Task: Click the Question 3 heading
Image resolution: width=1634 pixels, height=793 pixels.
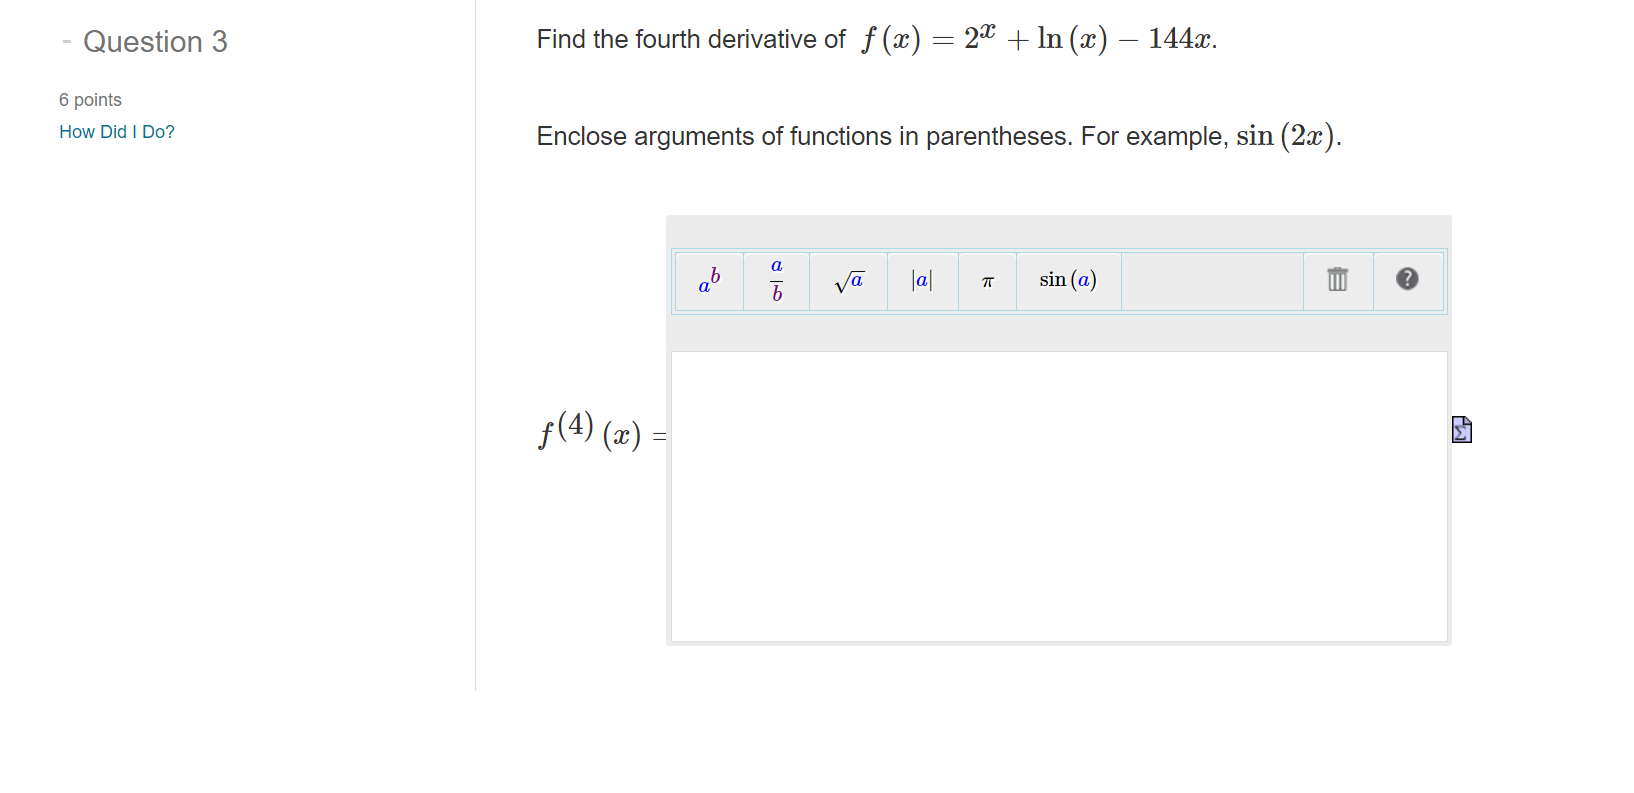Action: 155,42
